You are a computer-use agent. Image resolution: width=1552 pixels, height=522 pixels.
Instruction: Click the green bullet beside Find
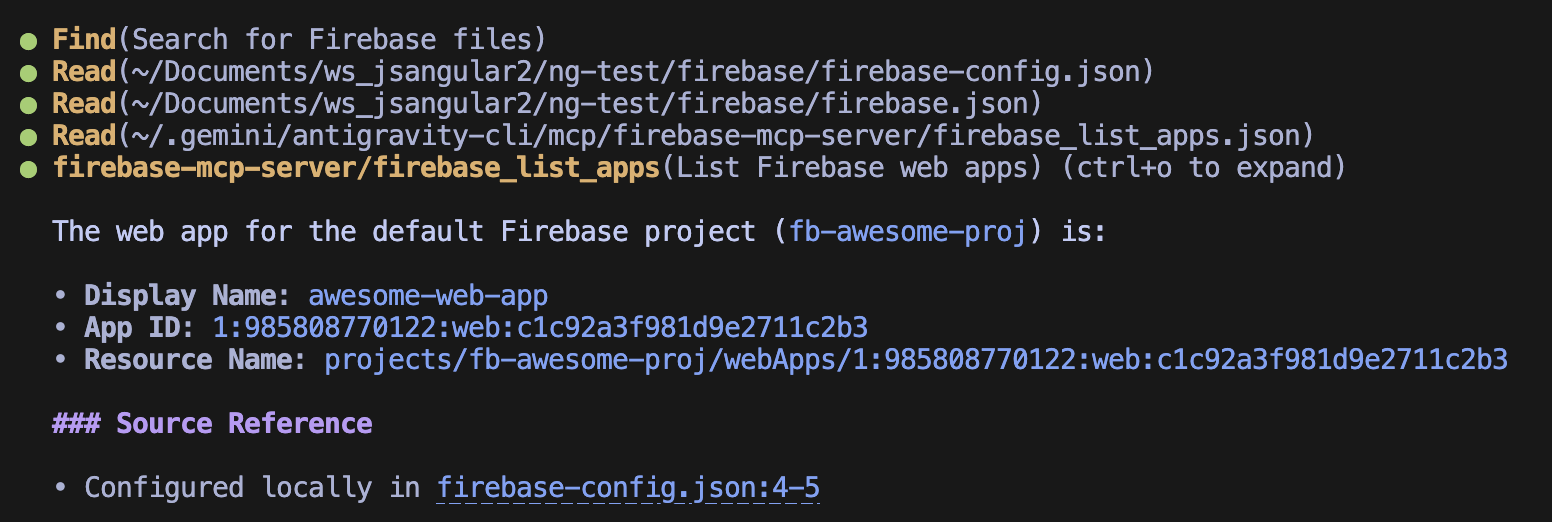pyautogui.click(x=29, y=41)
